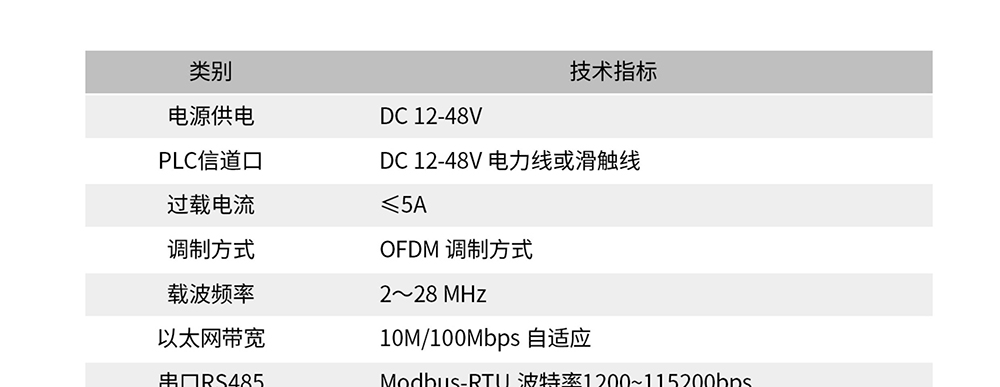Click the OFDM abbreviation text
Image resolution: width=1000 pixels, height=387 pixels.
409,249
